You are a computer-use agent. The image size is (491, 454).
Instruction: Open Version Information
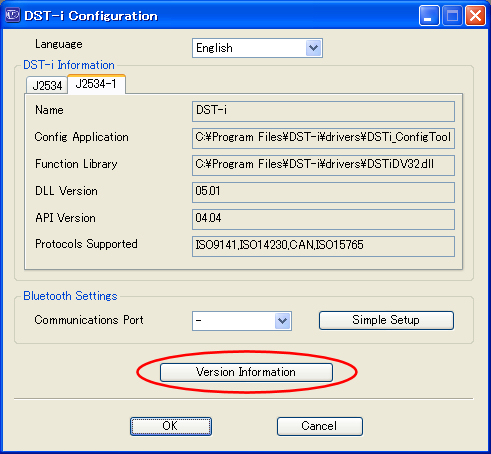point(246,372)
